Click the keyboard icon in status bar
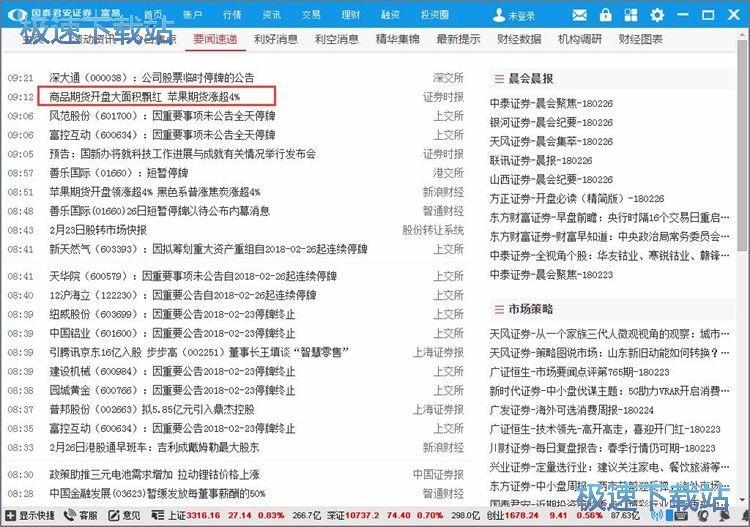The width and height of the screenshot is (750, 527). pos(680,516)
